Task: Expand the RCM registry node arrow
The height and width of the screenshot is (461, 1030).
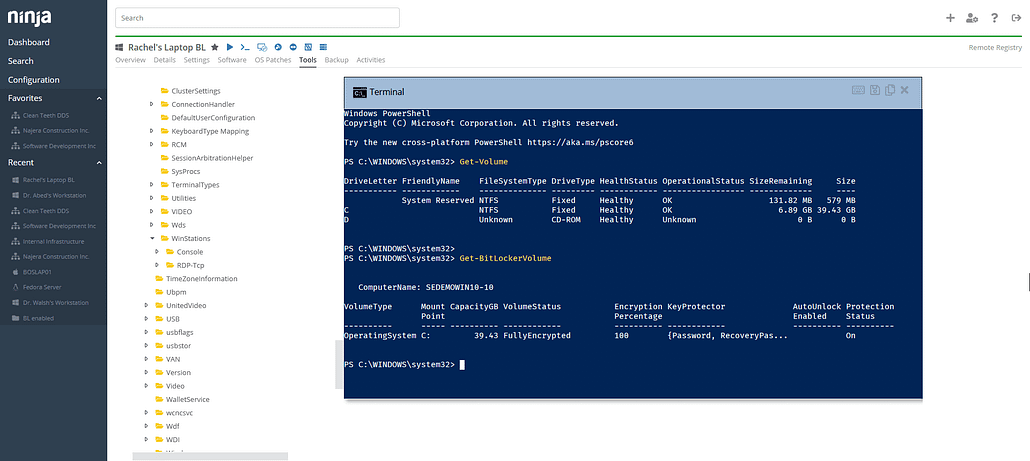Action: click(x=151, y=144)
